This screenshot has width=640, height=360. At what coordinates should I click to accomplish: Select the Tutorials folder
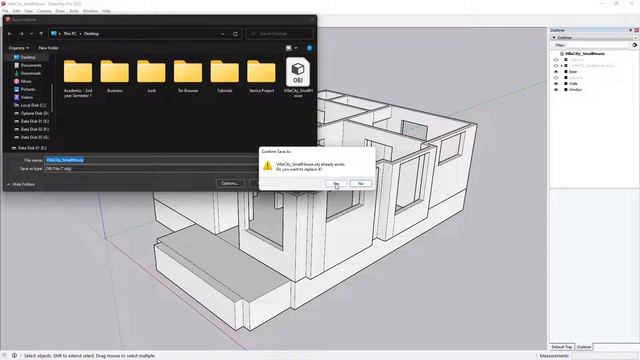pyautogui.click(x=224, y=76)
